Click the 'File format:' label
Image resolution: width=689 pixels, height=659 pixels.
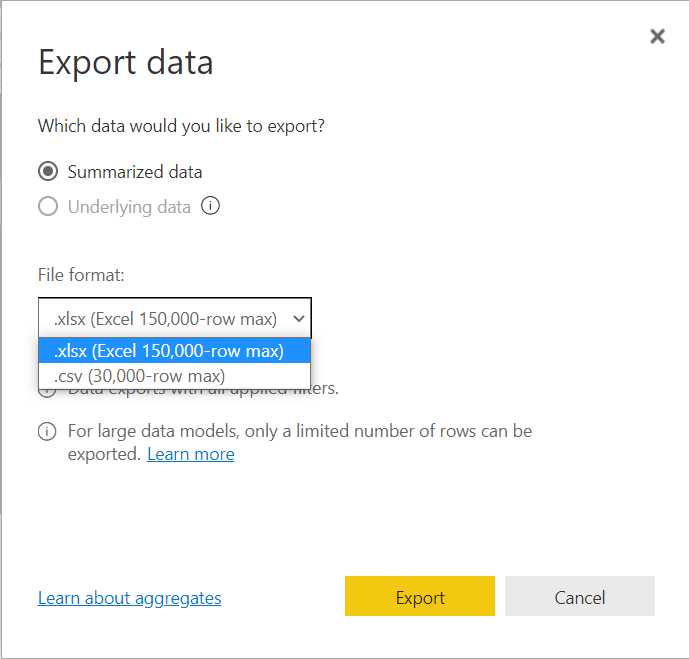[x=81, y=275]
